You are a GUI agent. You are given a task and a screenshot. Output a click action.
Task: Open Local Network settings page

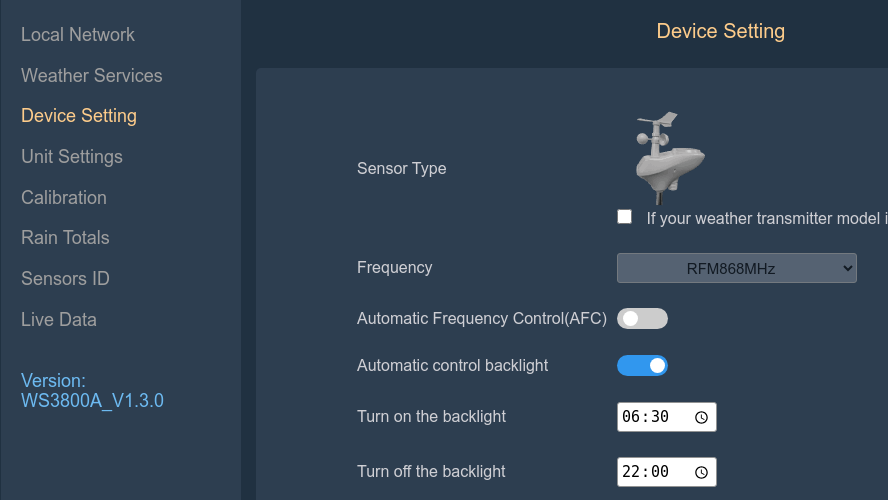[x=78, y=34]
